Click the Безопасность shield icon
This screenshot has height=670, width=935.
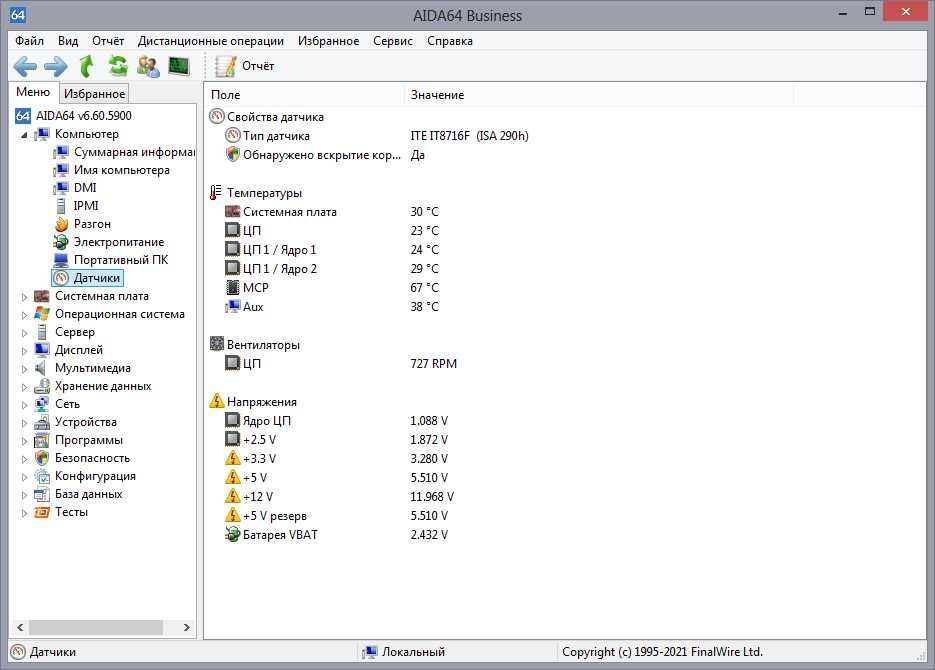[x=42, y=458]
